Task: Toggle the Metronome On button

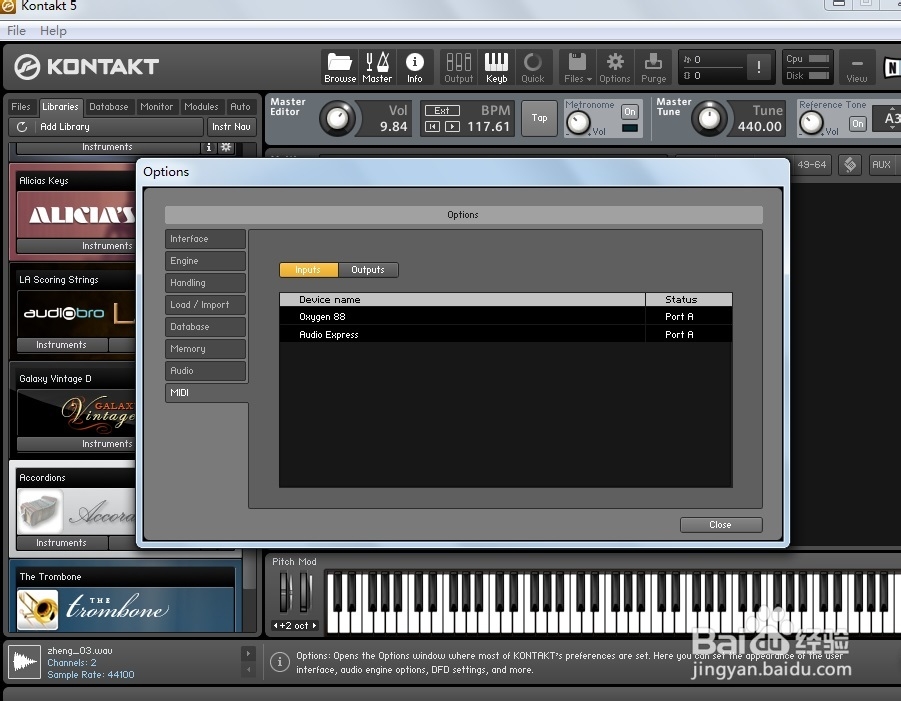Action: (x=630, y=111)
